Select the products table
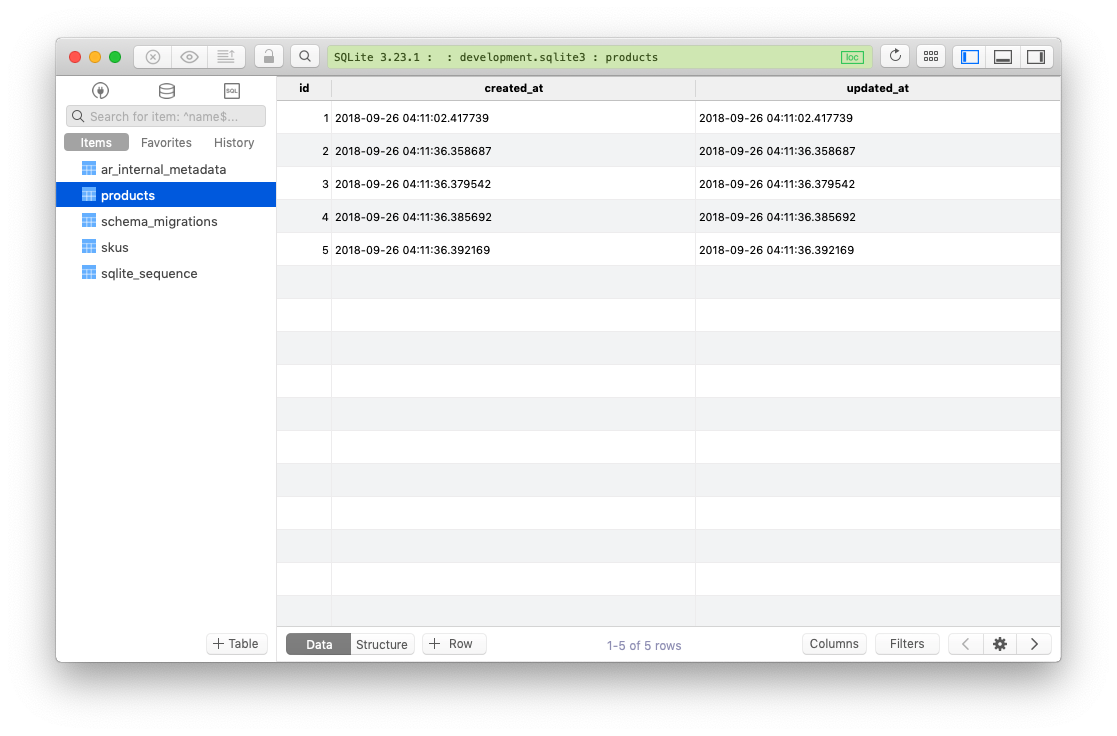Viewport: 1117px width, 736px height. 166,195
